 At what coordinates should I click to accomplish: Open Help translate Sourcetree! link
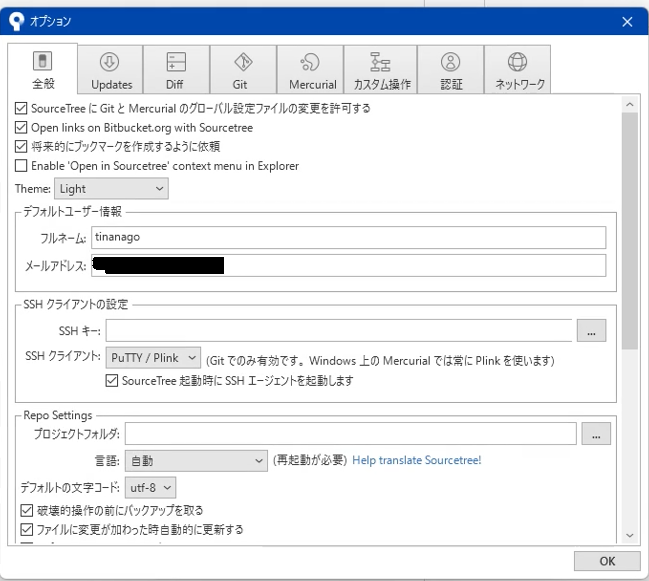pos(416,460)
